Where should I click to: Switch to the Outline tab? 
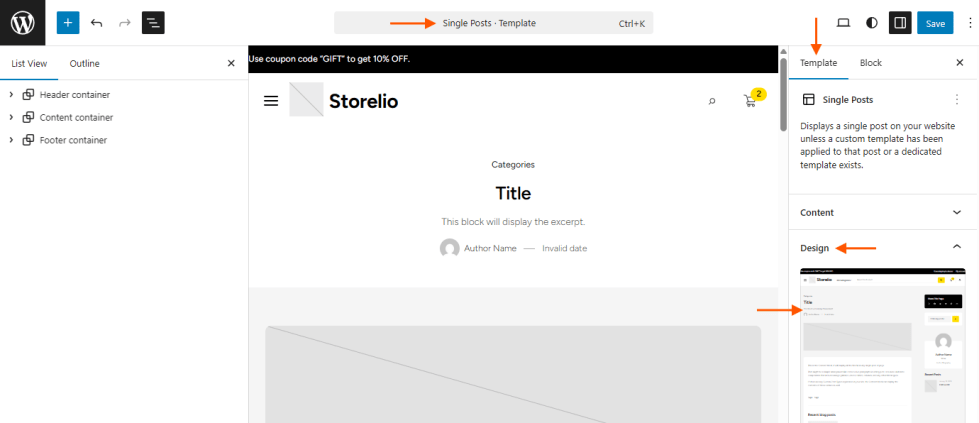click(x=84, y=63)
